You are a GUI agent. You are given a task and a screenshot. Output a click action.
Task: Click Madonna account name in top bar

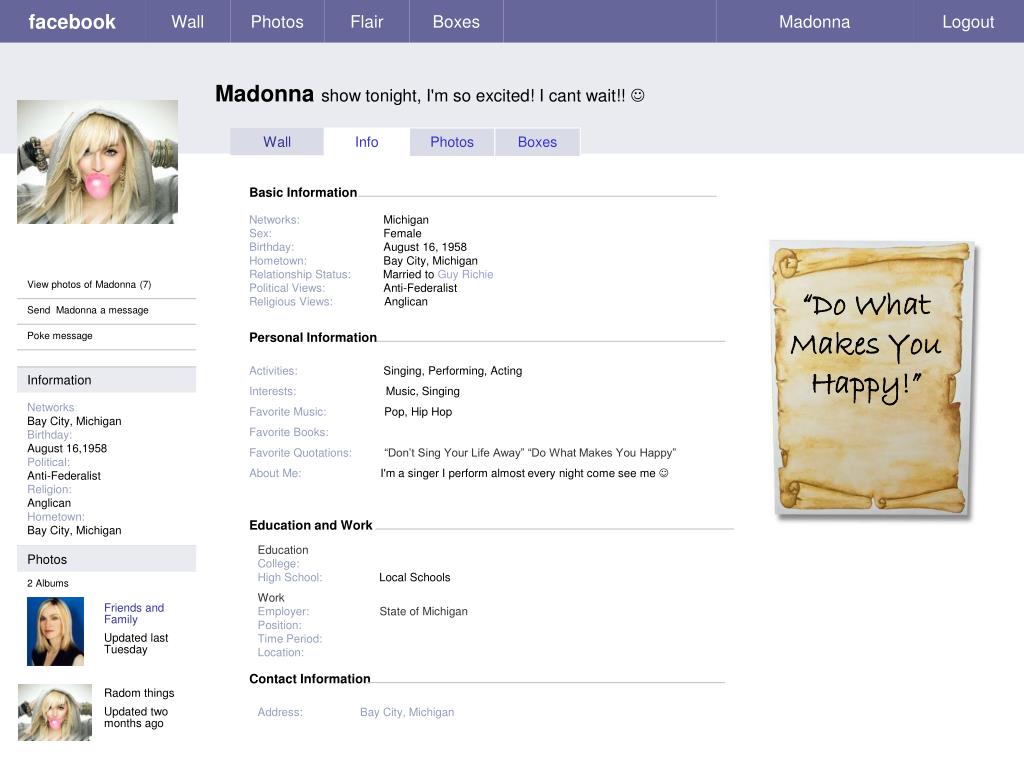[814, 22]
